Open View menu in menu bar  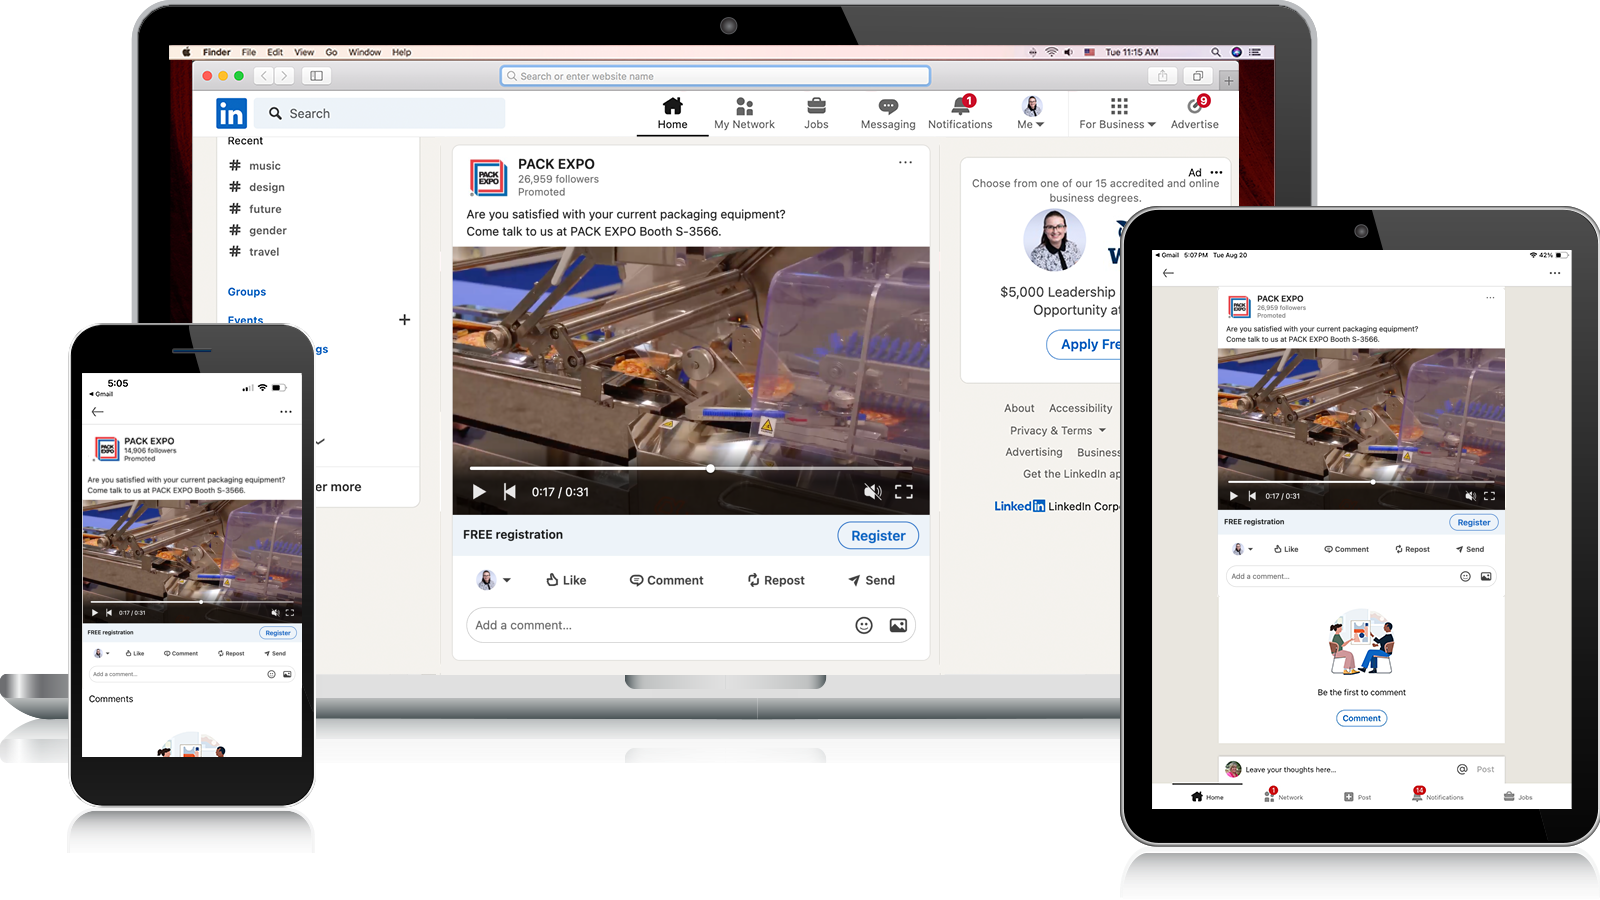[x=304, y=52]
